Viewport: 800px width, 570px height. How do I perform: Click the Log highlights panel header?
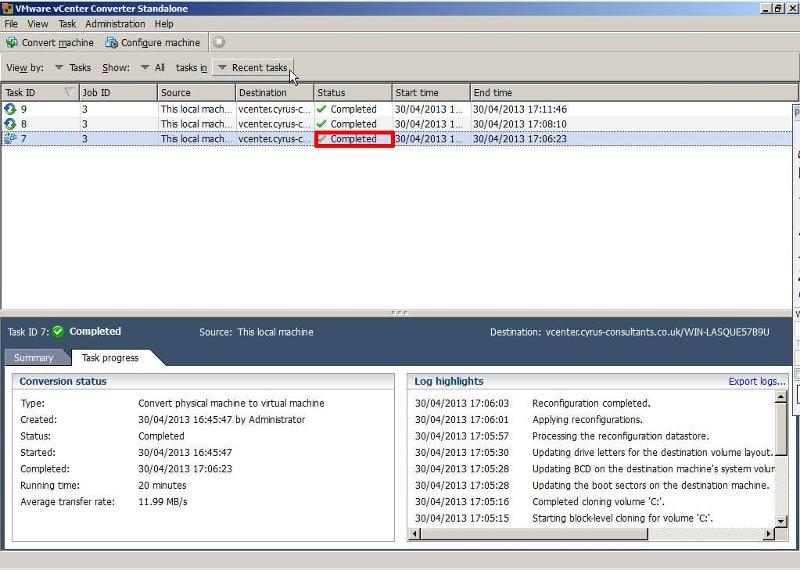click(597, 381)
